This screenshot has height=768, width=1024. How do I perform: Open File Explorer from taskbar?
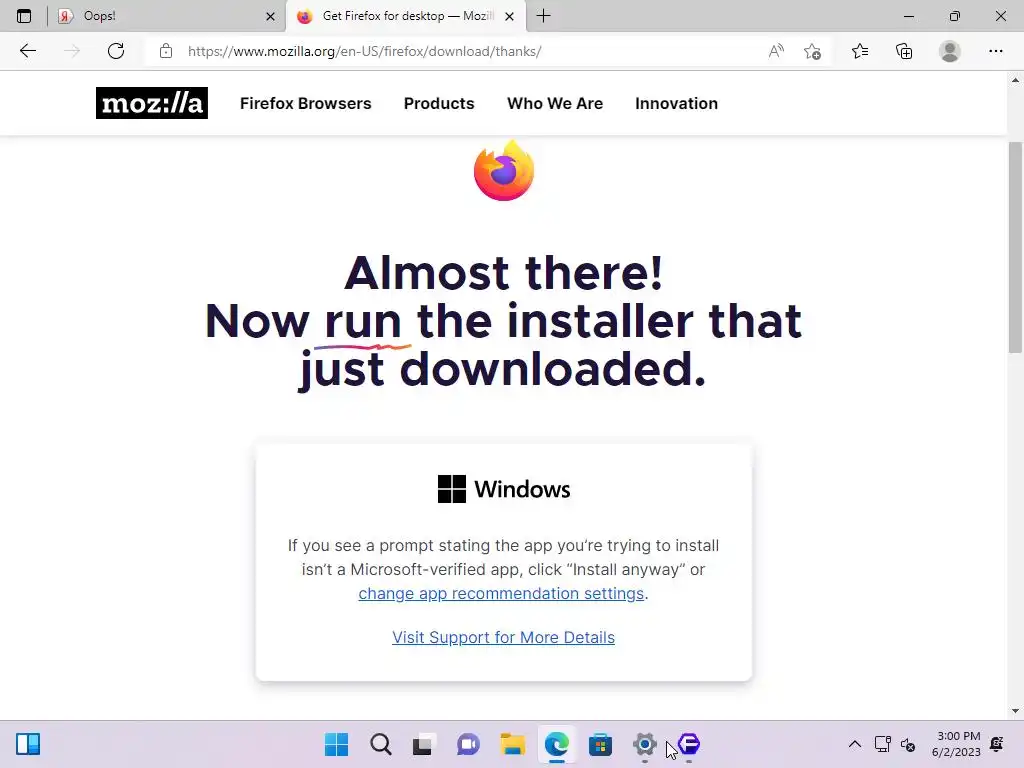click(513, 744)
